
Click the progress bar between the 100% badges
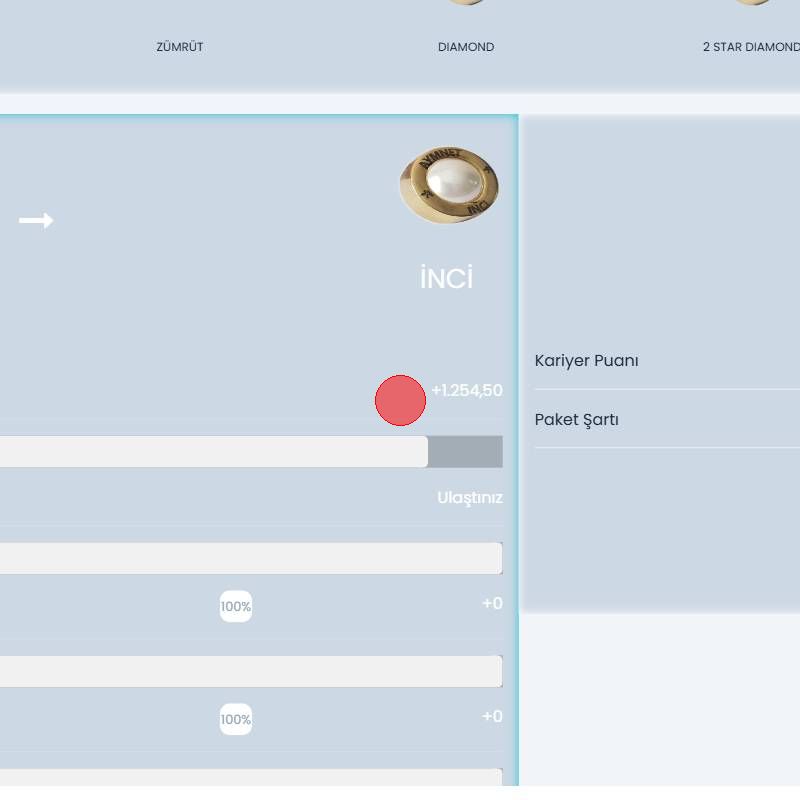point(250,671)
